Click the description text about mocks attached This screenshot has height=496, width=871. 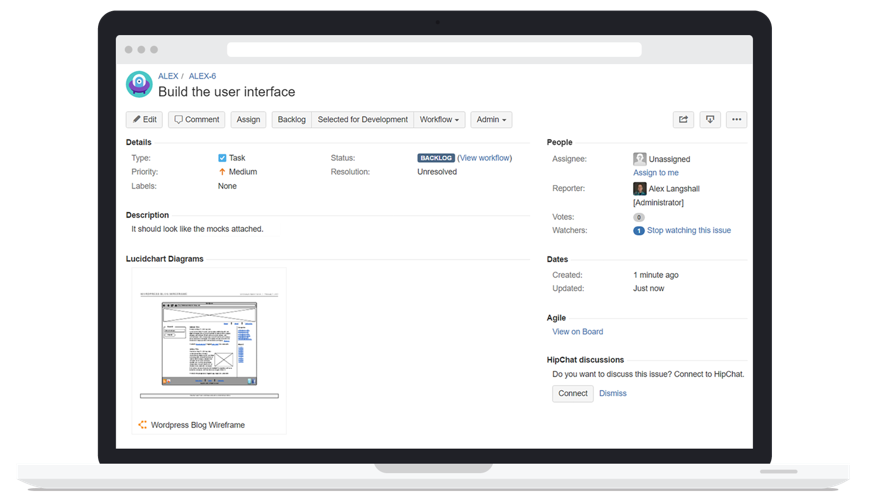(x=197, y=229)
